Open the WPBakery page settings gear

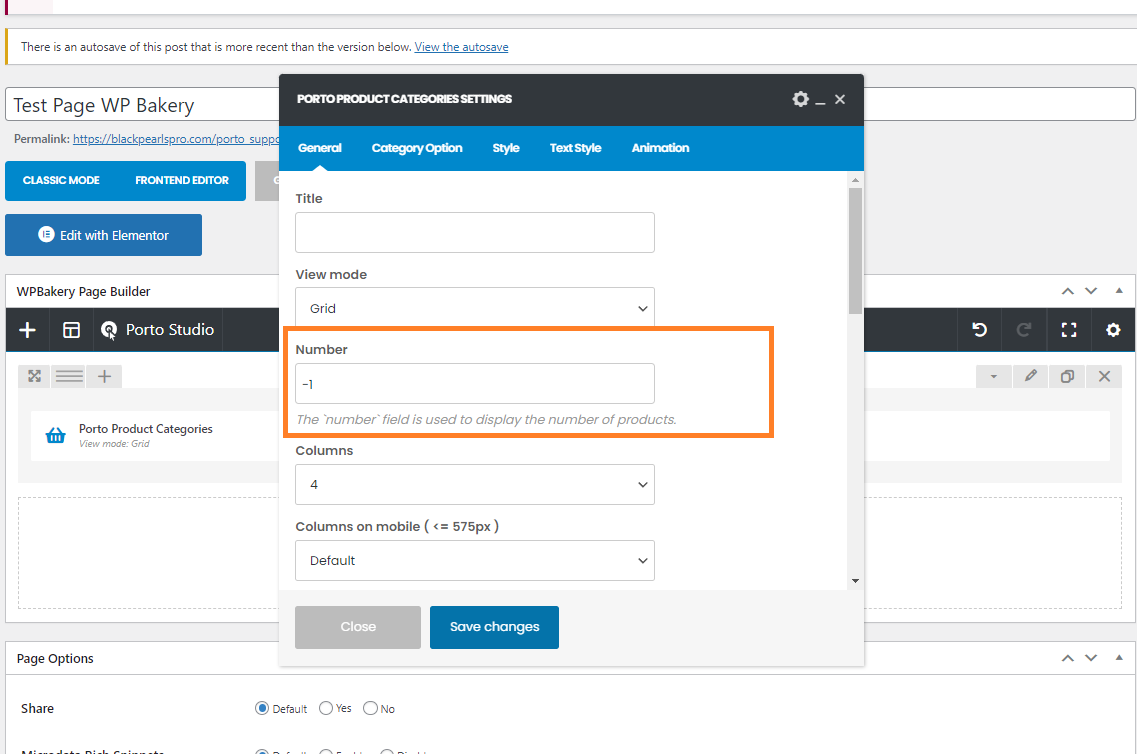click(x=1113, y=330)
